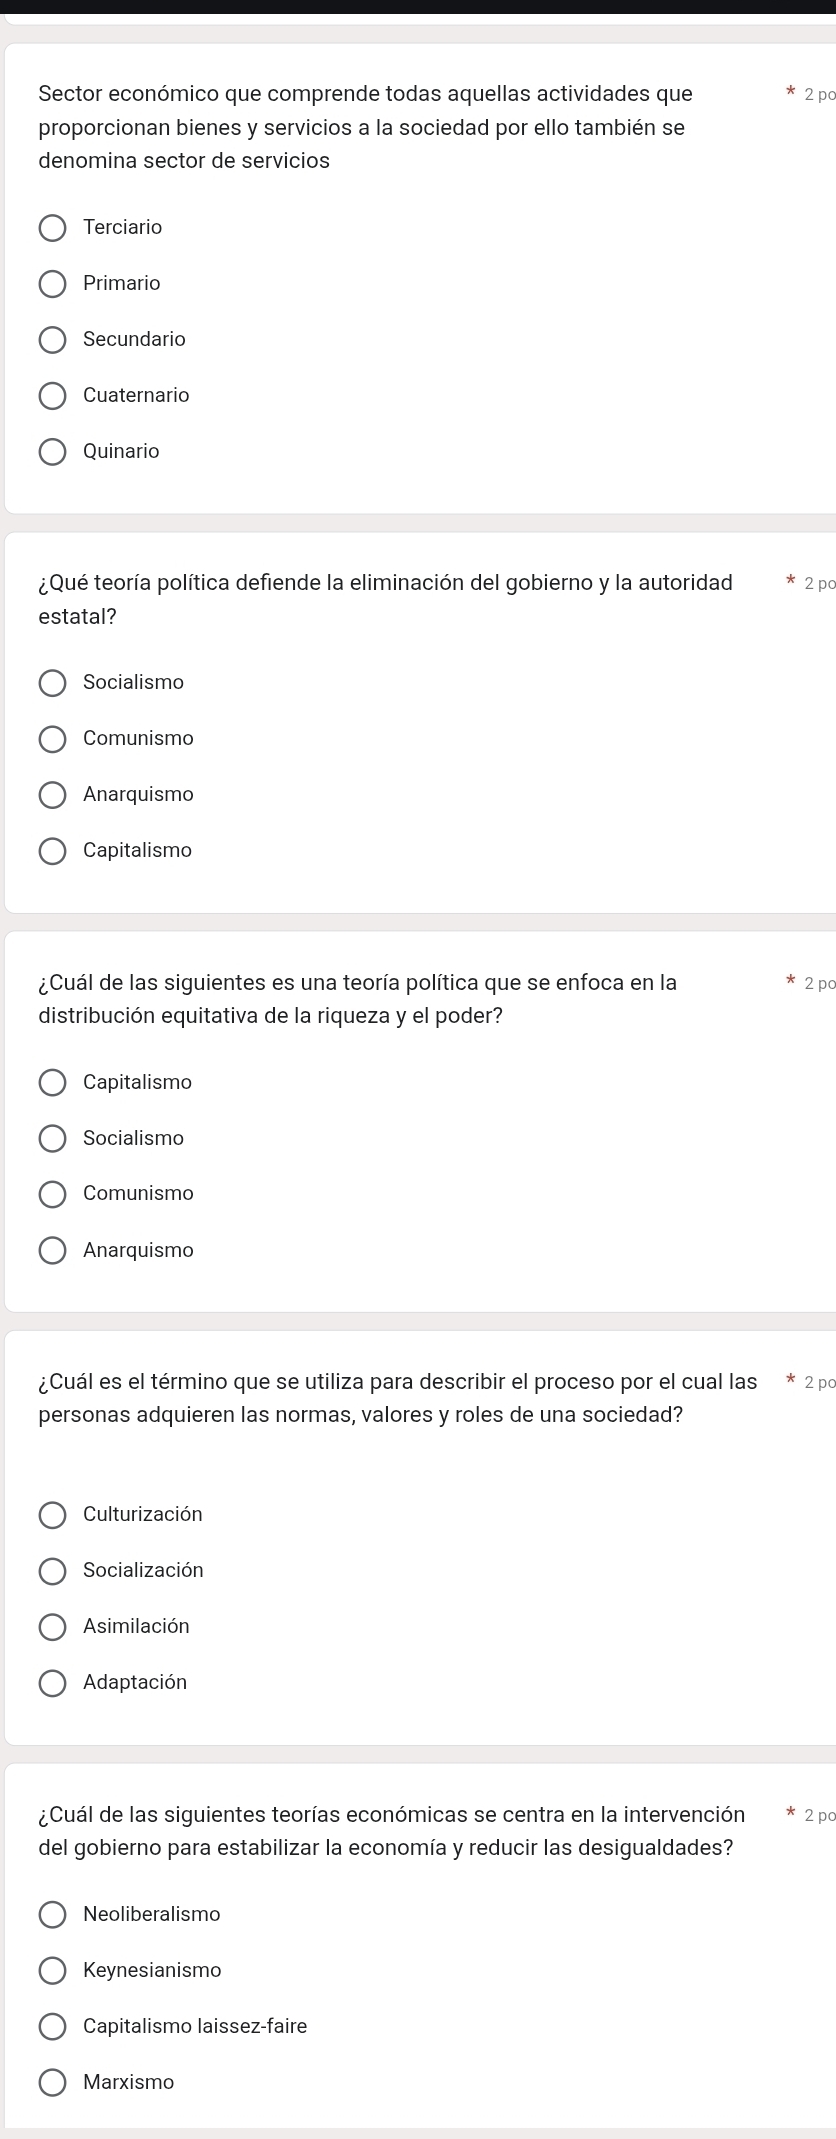The image size is (836, 2139).
Task: Choose the Socialización radio option
Action: point(53,1571)
